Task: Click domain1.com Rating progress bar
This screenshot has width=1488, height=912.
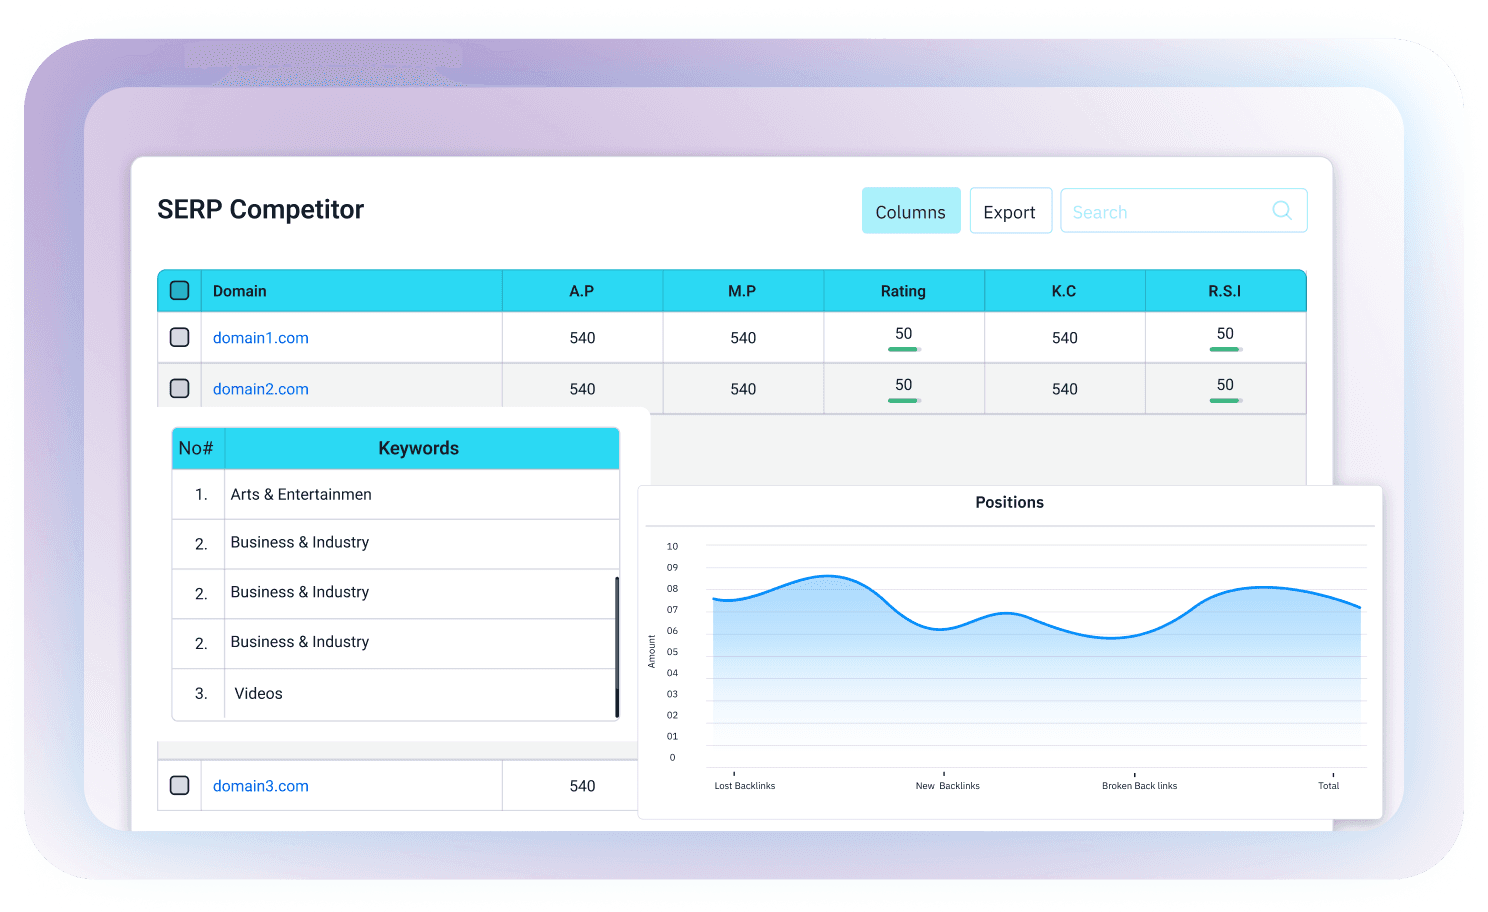Action: (x=903, y=349)
